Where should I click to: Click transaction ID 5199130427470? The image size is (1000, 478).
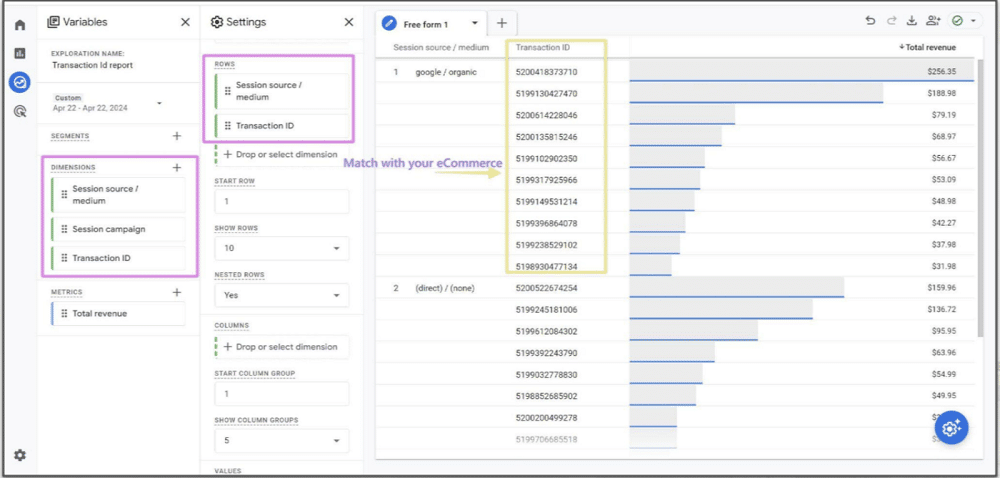click(x=547, y=94)
